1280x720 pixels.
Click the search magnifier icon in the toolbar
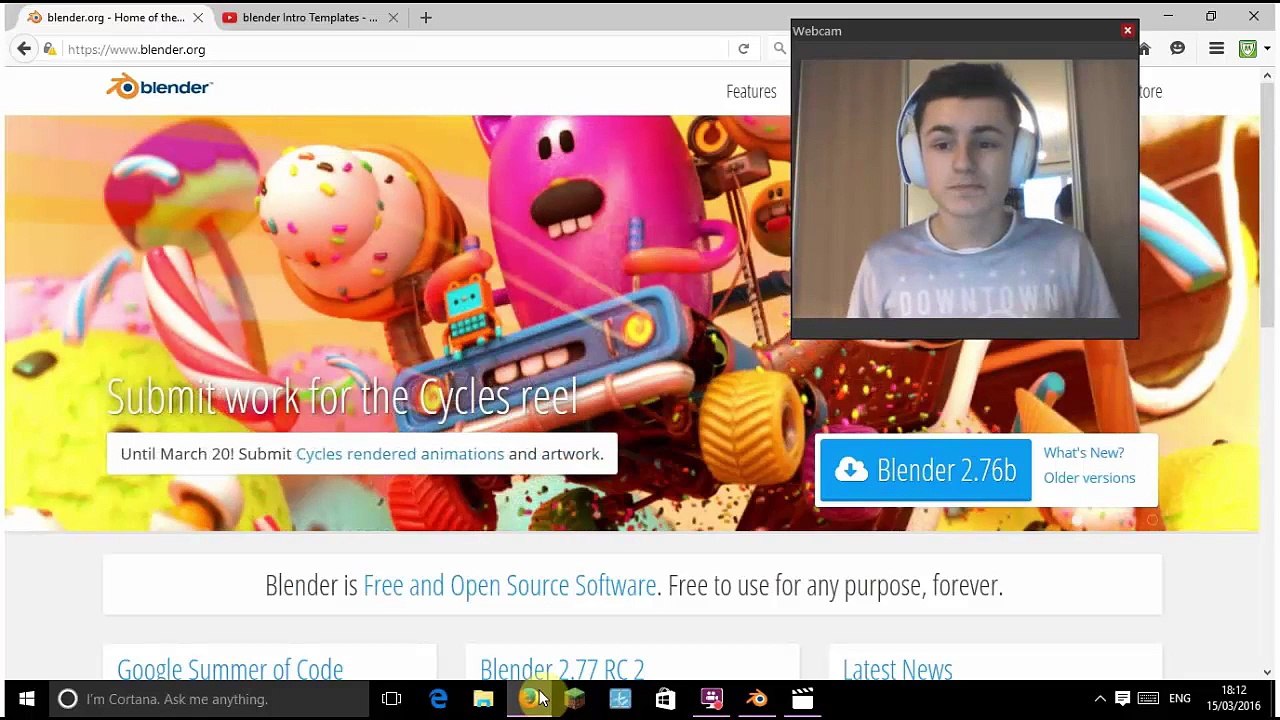[x=779, y=49]
